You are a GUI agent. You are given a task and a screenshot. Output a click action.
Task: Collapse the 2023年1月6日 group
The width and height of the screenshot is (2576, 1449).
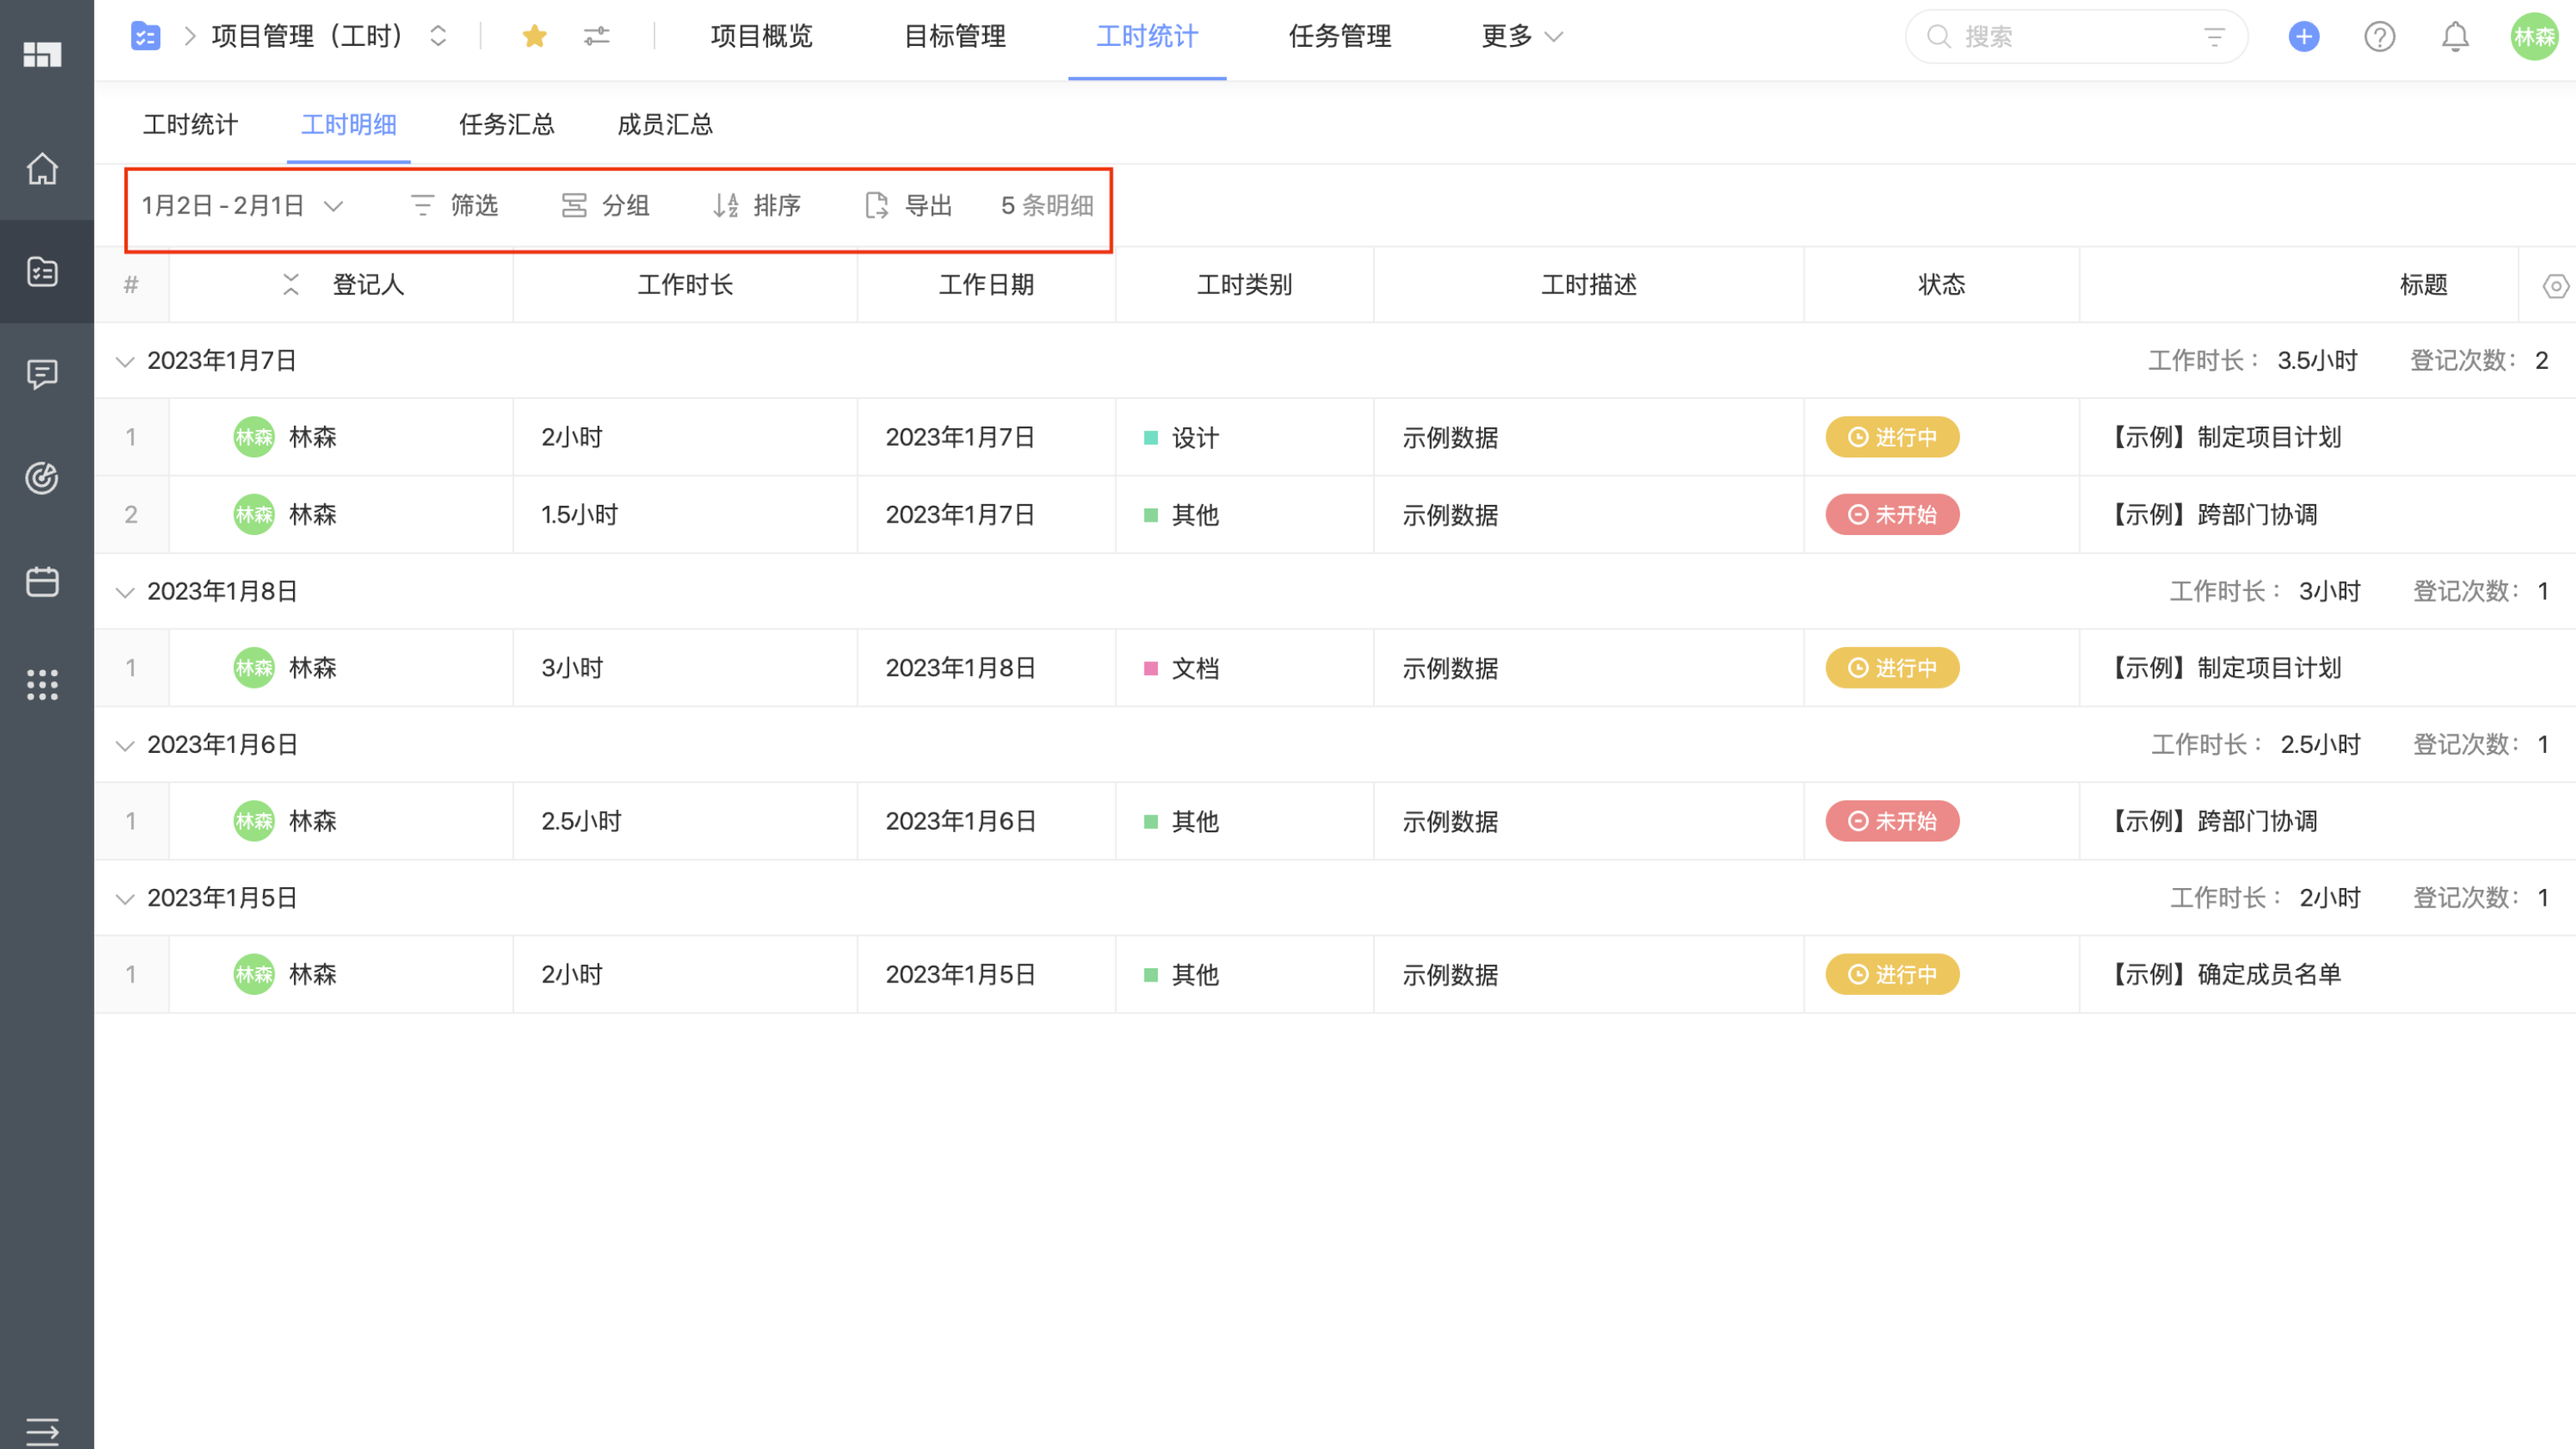[125, 745]
